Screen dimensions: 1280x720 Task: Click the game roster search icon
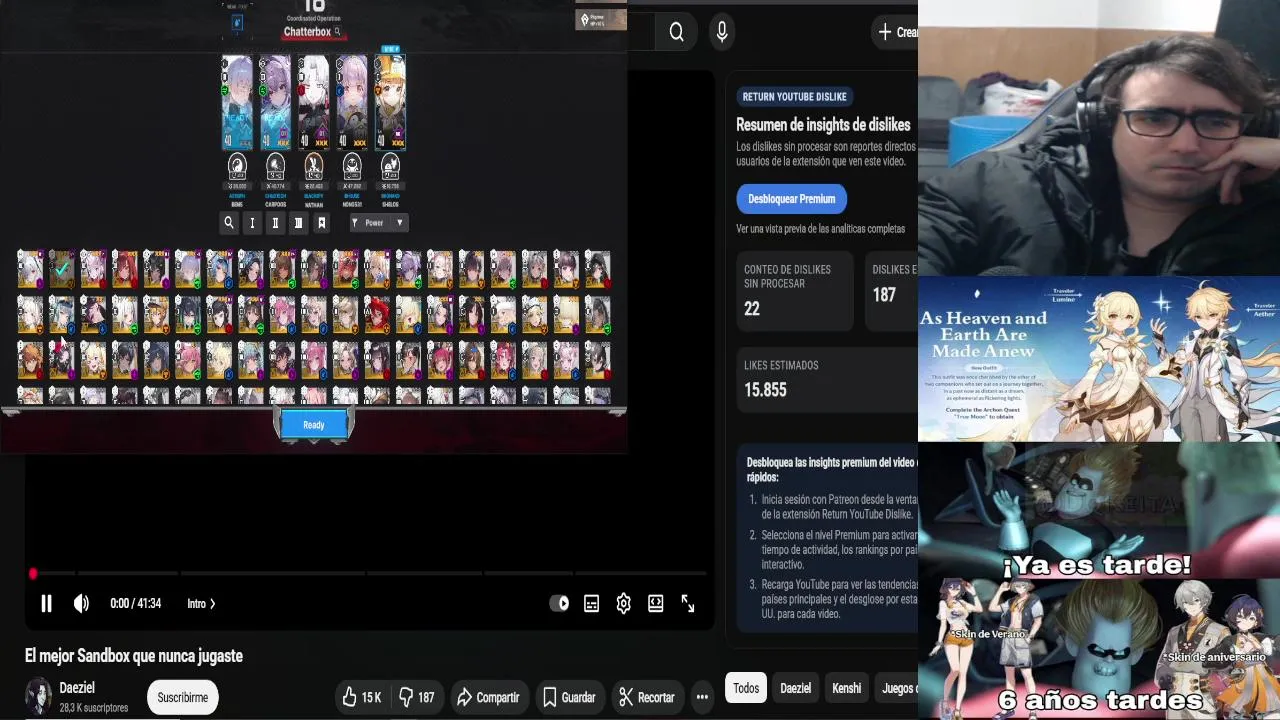(x=229, y=223)
